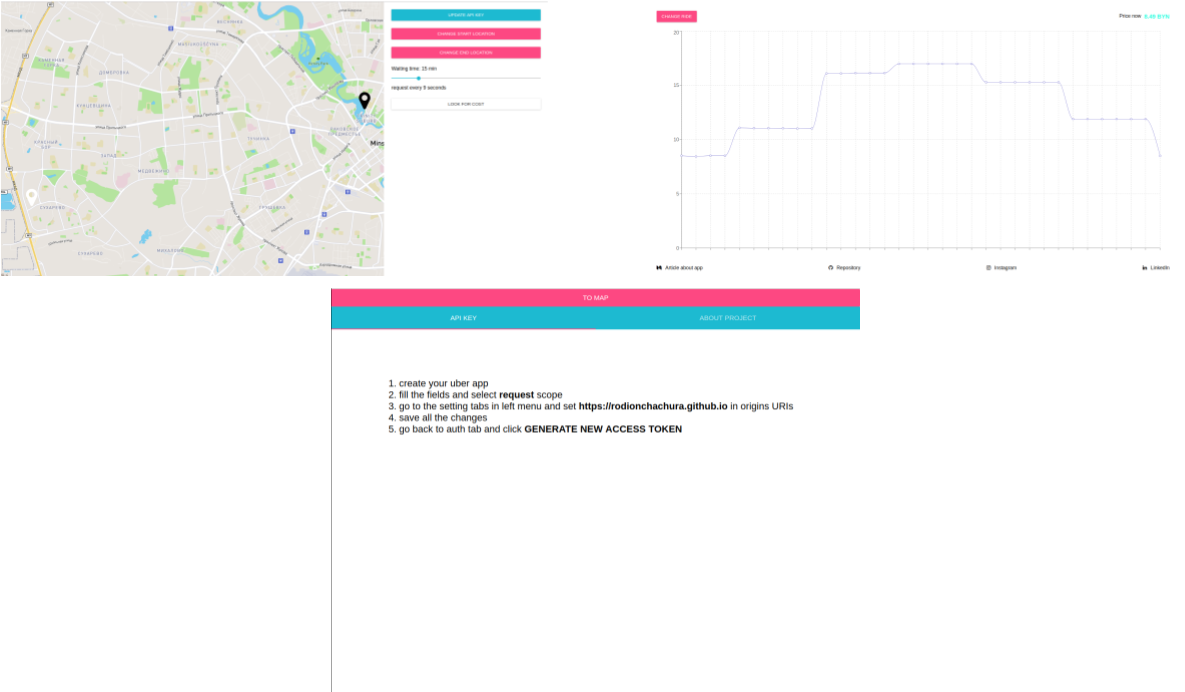Image resolution: width=1185 pixels, height=692 pixels.
Task: Switch to the ABOUT PROJECT tab
Action: pos(728,318)
